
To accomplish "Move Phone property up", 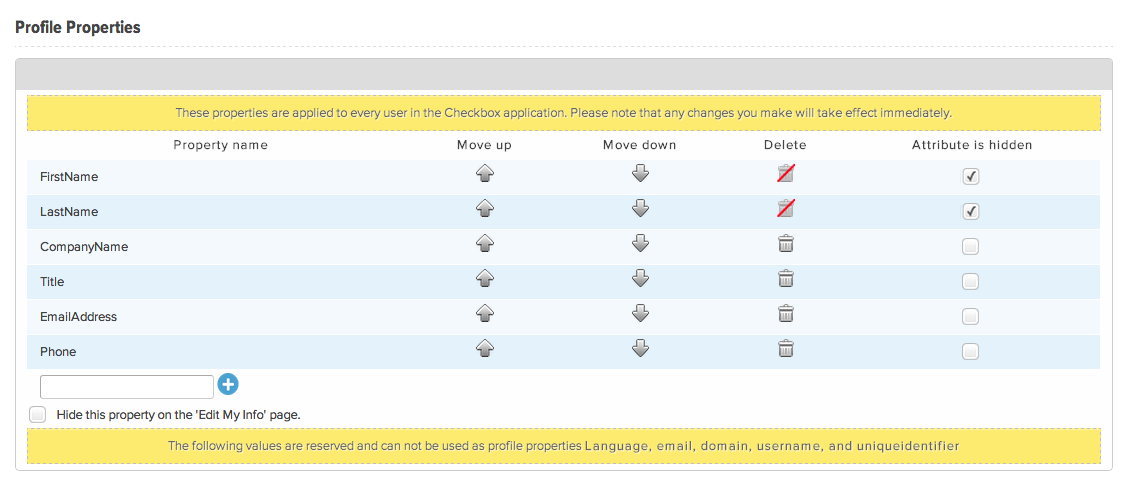I will pyautogui.click(x=485, y=349).
